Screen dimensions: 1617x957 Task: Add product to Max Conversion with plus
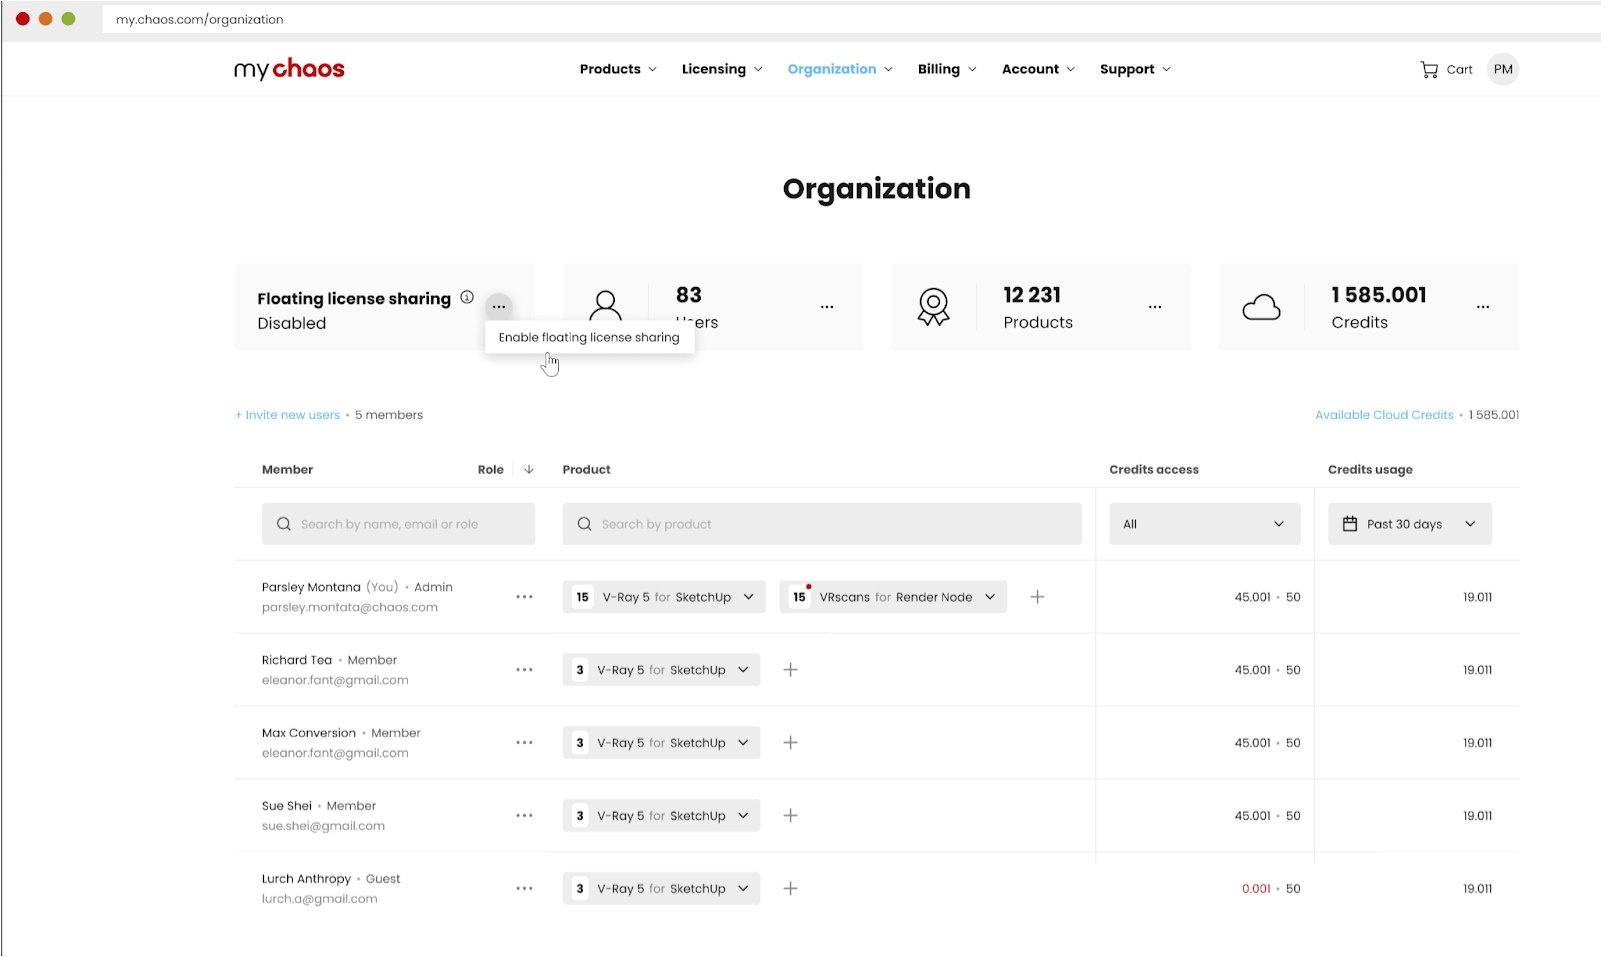790,743
